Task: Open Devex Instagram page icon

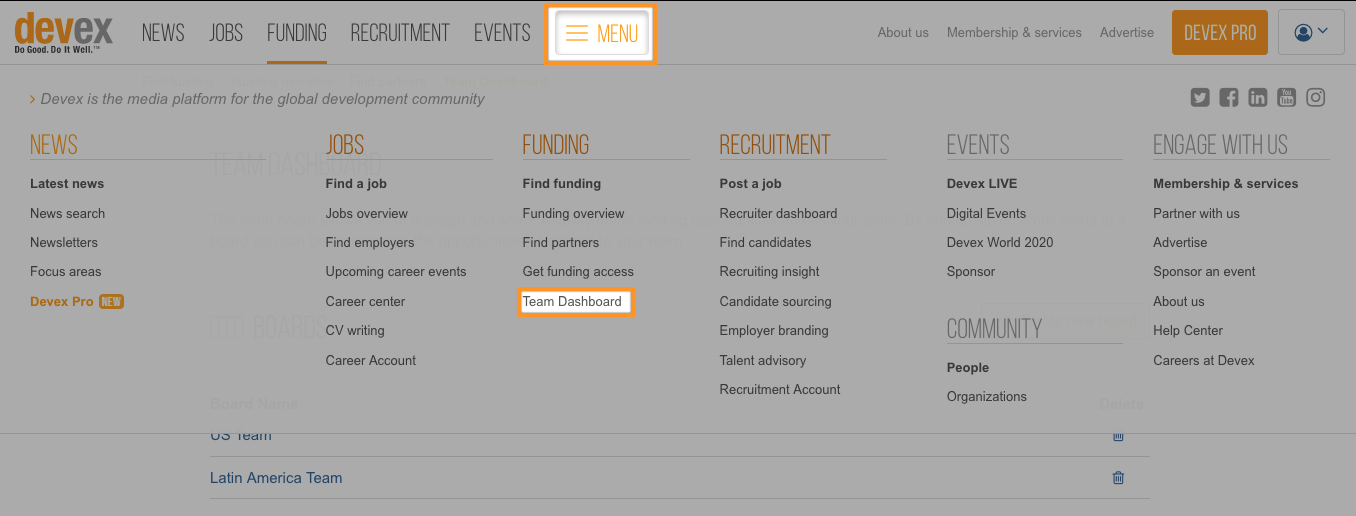Action: (1316, 98)
